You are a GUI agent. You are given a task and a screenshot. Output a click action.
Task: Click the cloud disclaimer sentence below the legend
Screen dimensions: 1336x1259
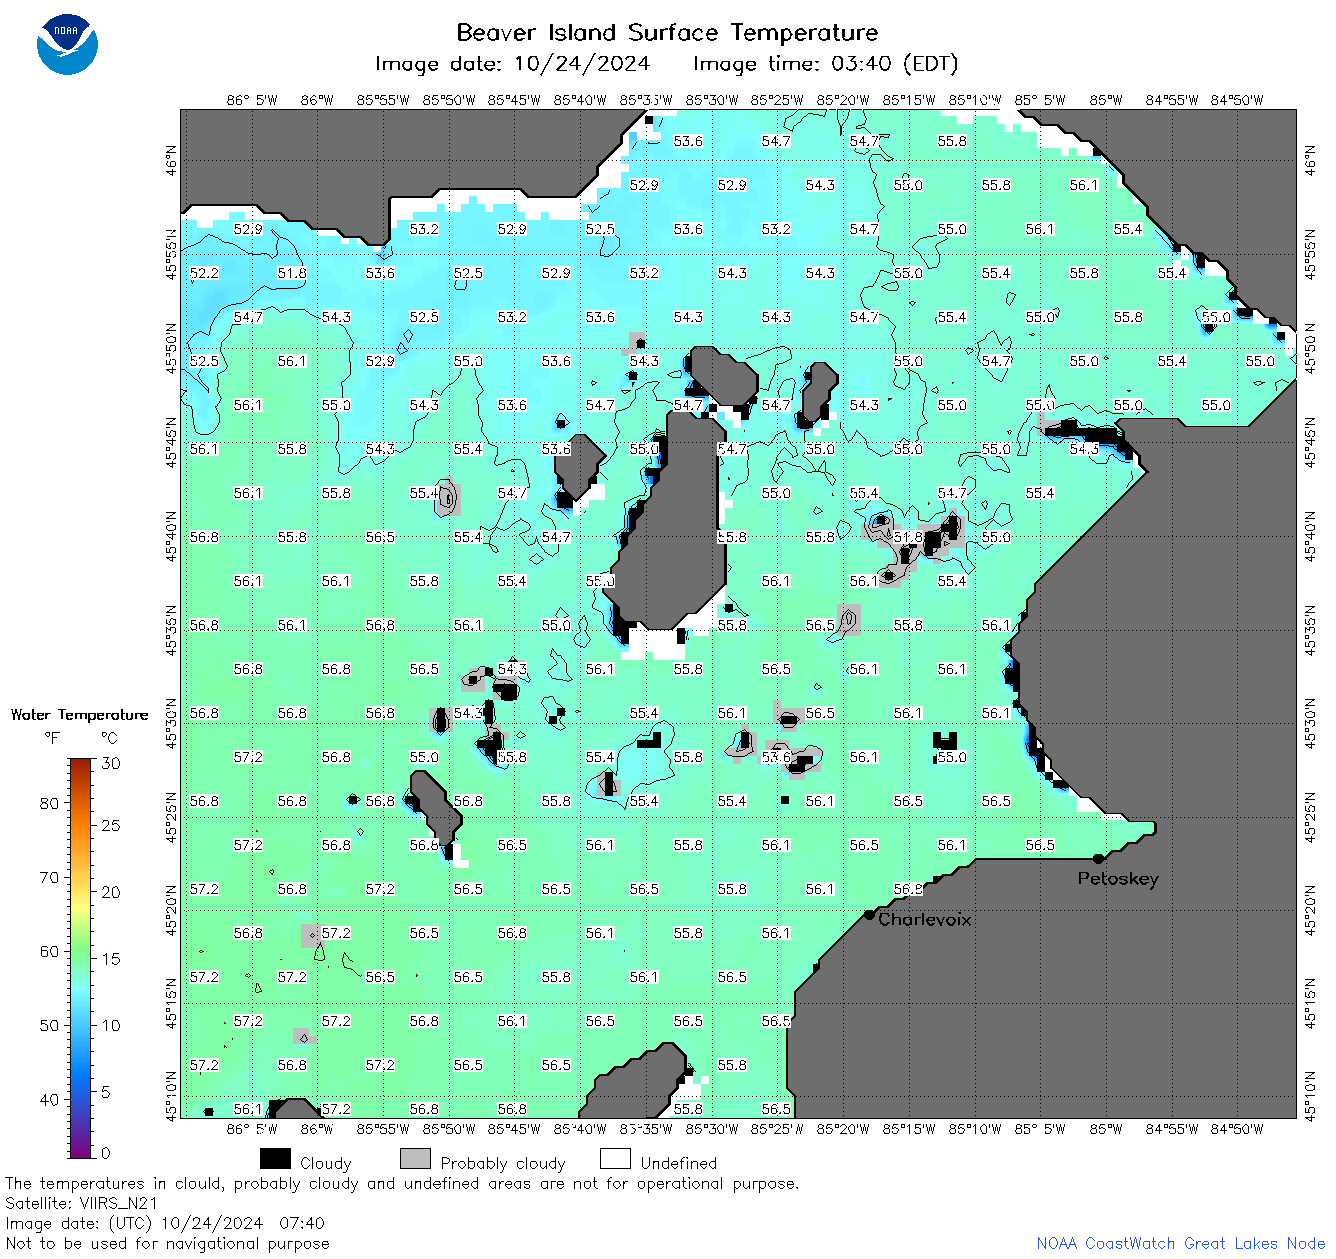(x=402, y=1183)
